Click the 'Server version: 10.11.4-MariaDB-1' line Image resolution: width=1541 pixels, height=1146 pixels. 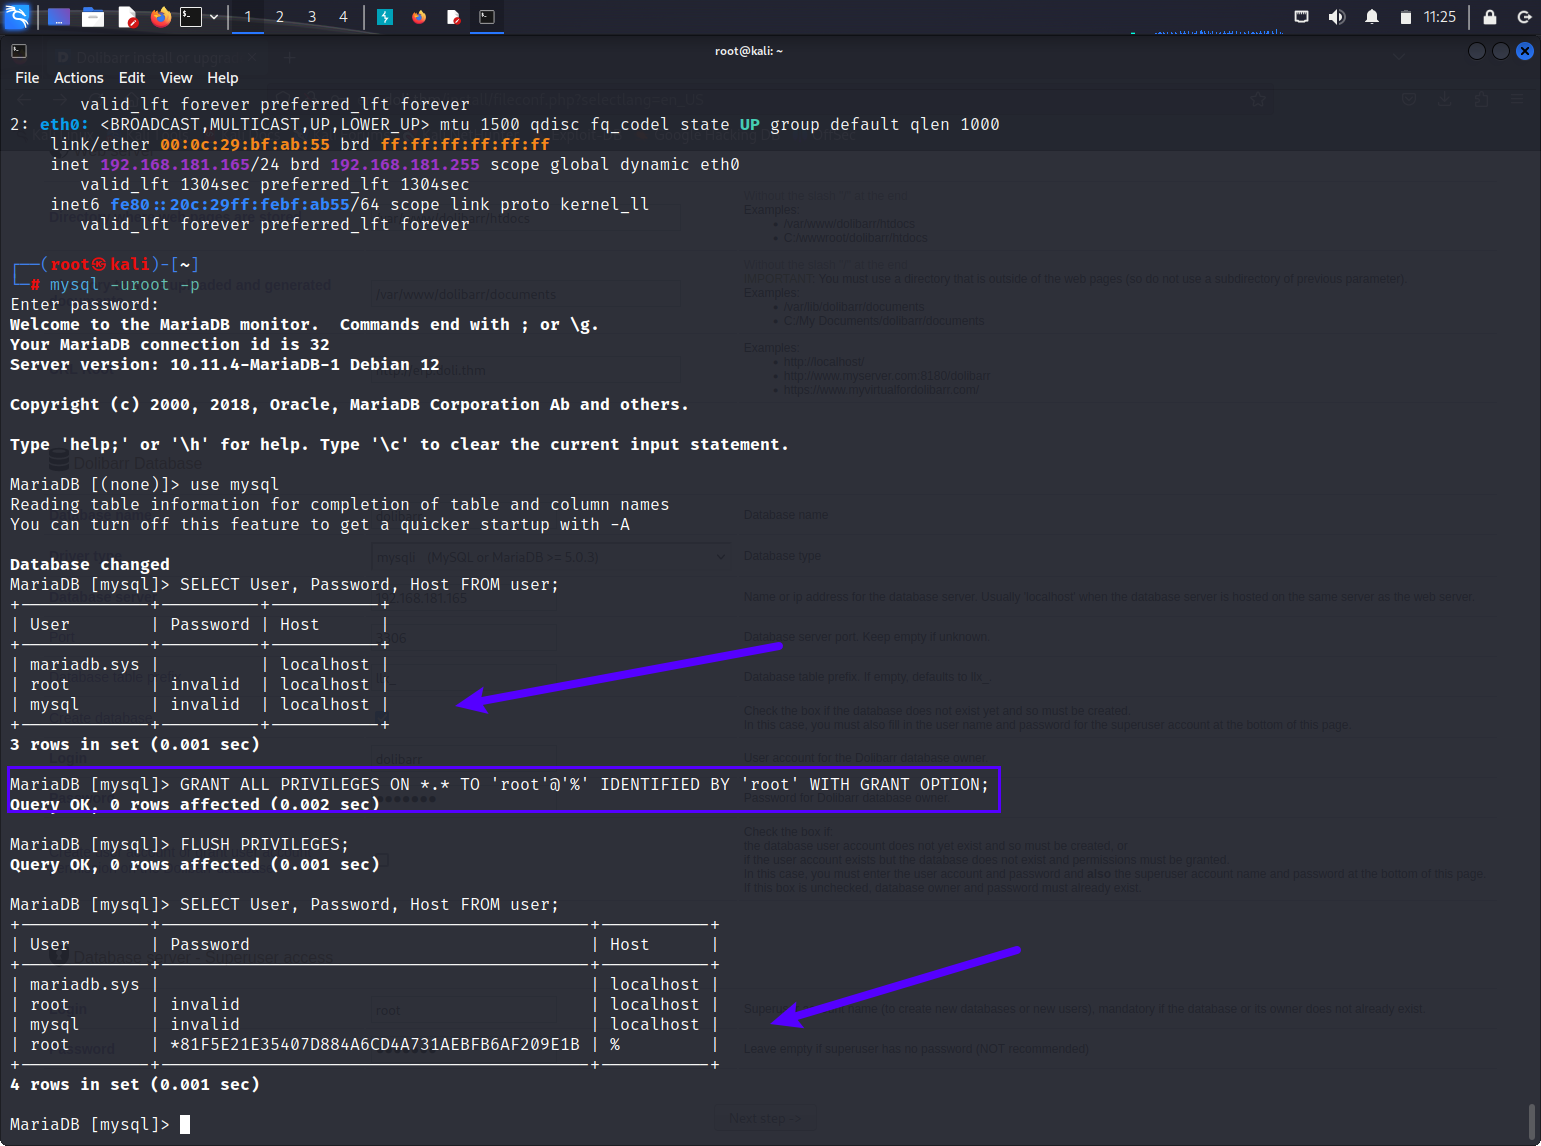pyautogui.click(x=225, y=364)
